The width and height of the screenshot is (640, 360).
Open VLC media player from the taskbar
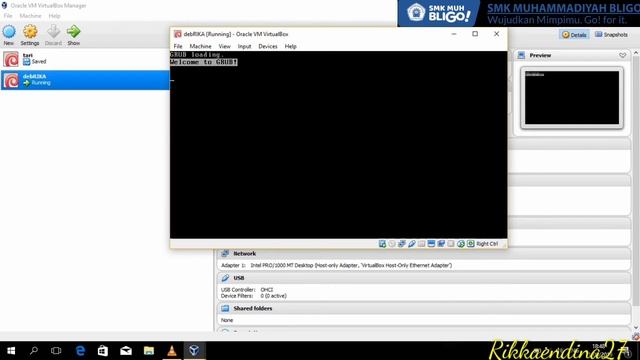pyautogui.click(x=171, y=351)
